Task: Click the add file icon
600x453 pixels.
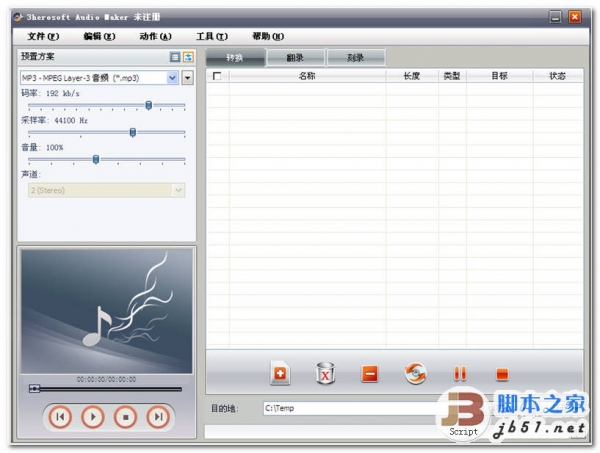Action: coord(280,373)
